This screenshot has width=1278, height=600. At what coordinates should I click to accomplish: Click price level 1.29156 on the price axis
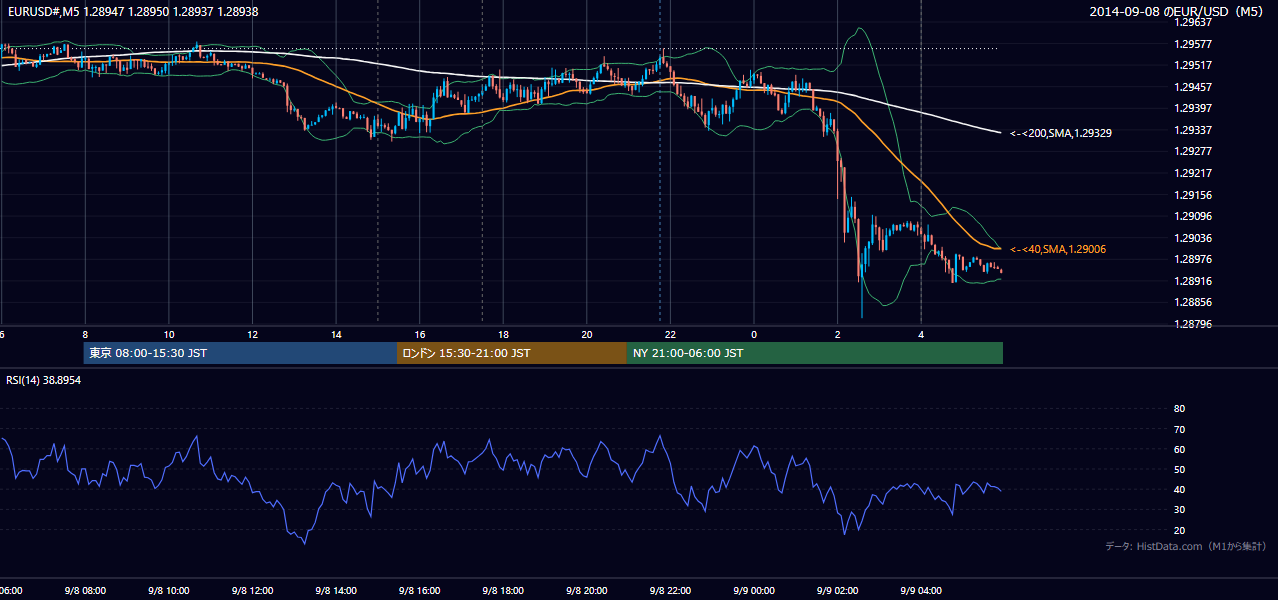[1192, 195]
